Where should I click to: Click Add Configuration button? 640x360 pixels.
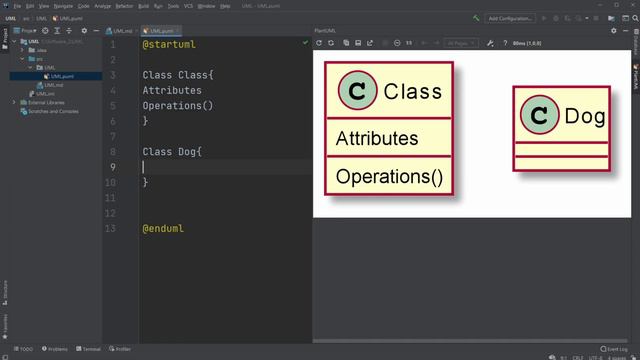coord(510,18)
